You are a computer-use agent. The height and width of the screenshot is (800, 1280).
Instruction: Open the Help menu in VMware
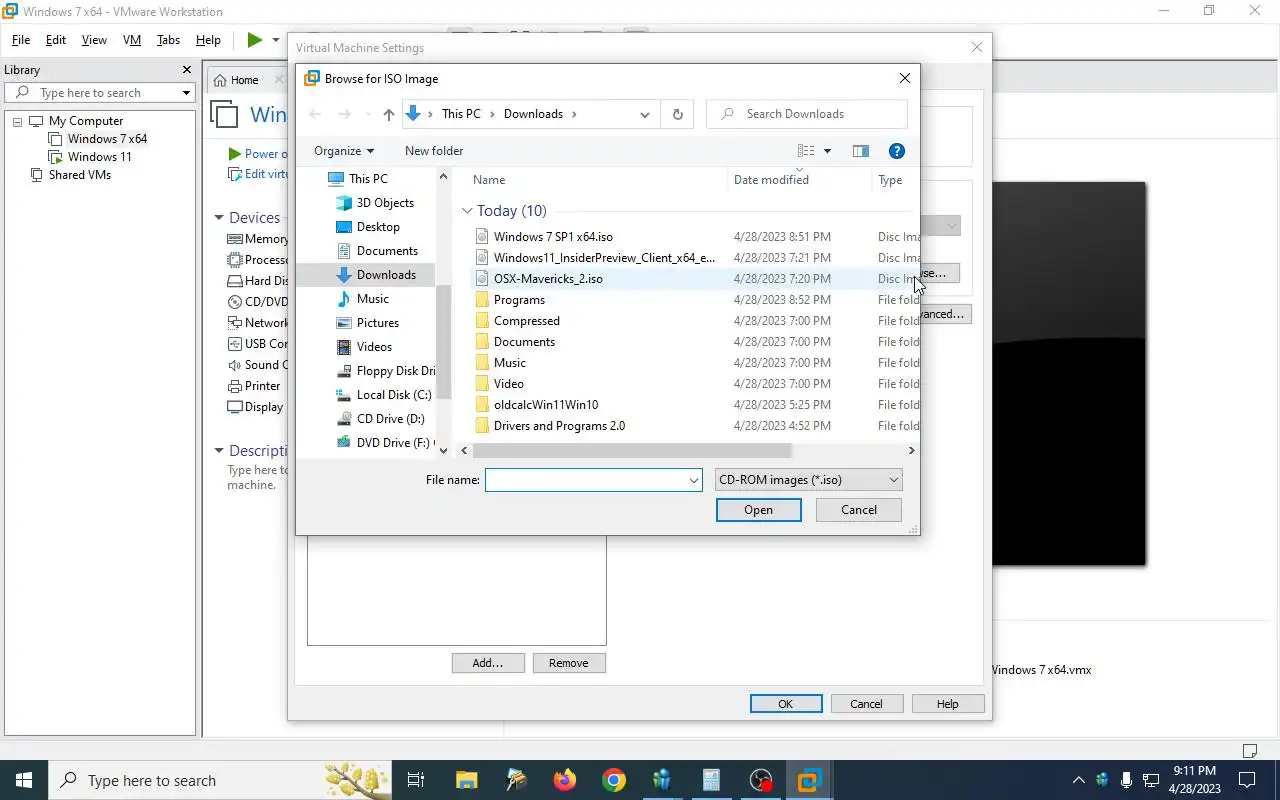(x=208, y=40)
